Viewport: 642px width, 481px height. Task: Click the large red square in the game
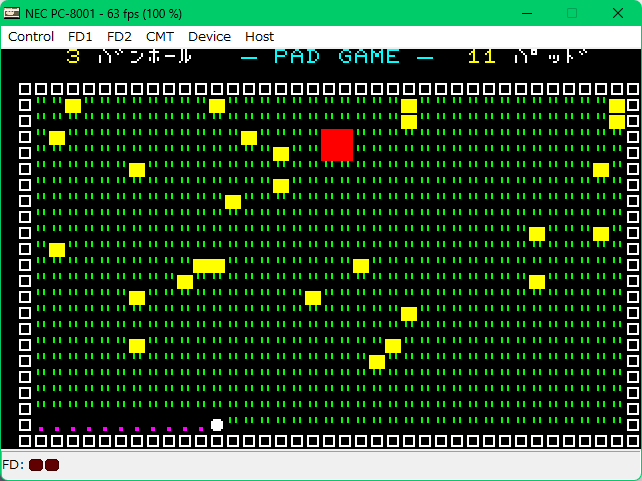(337, 145)
